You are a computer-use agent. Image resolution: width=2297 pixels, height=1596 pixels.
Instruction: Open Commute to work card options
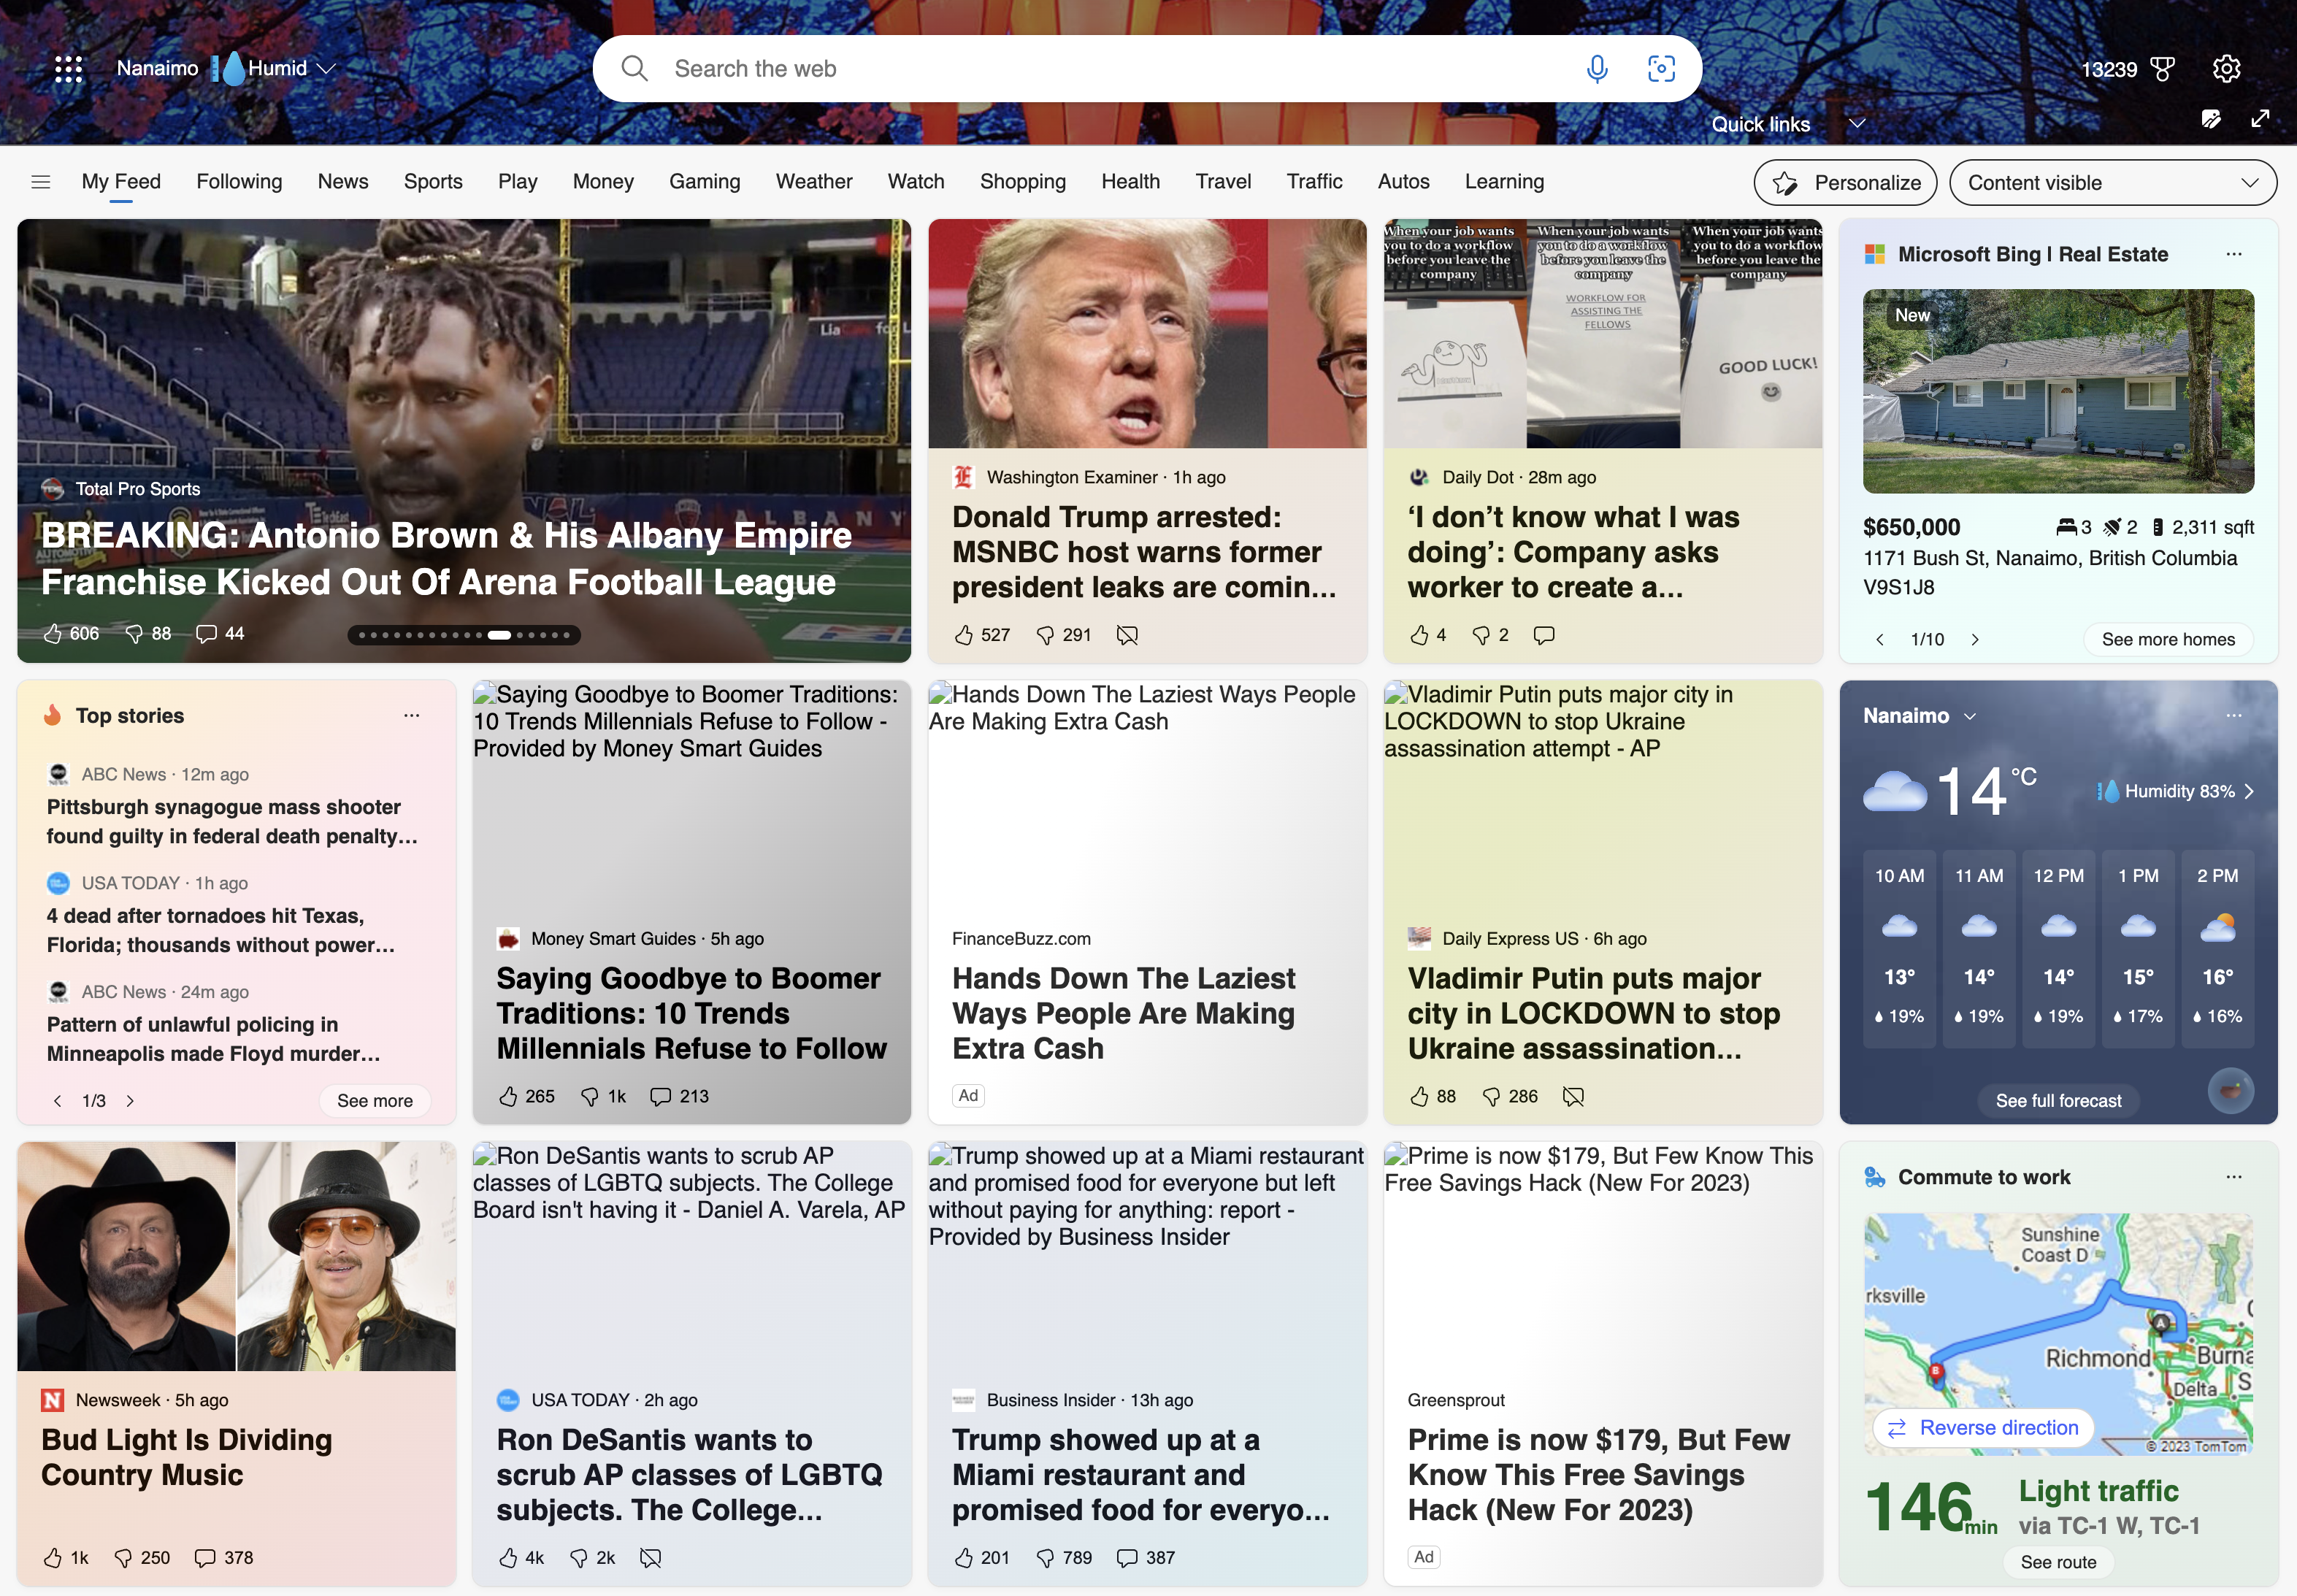(x=2234, y=1176)
